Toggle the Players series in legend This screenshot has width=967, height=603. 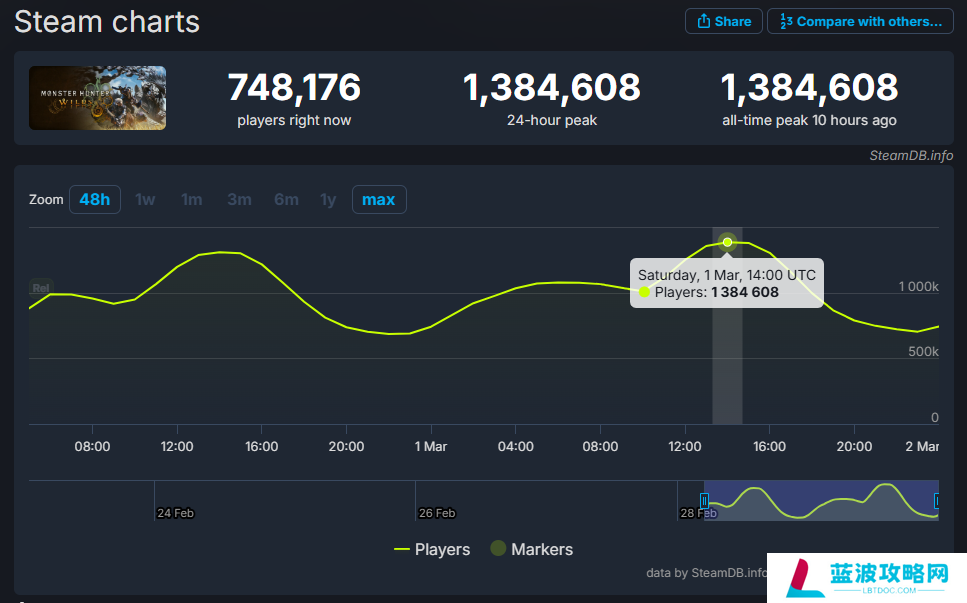tap(432, 549)
